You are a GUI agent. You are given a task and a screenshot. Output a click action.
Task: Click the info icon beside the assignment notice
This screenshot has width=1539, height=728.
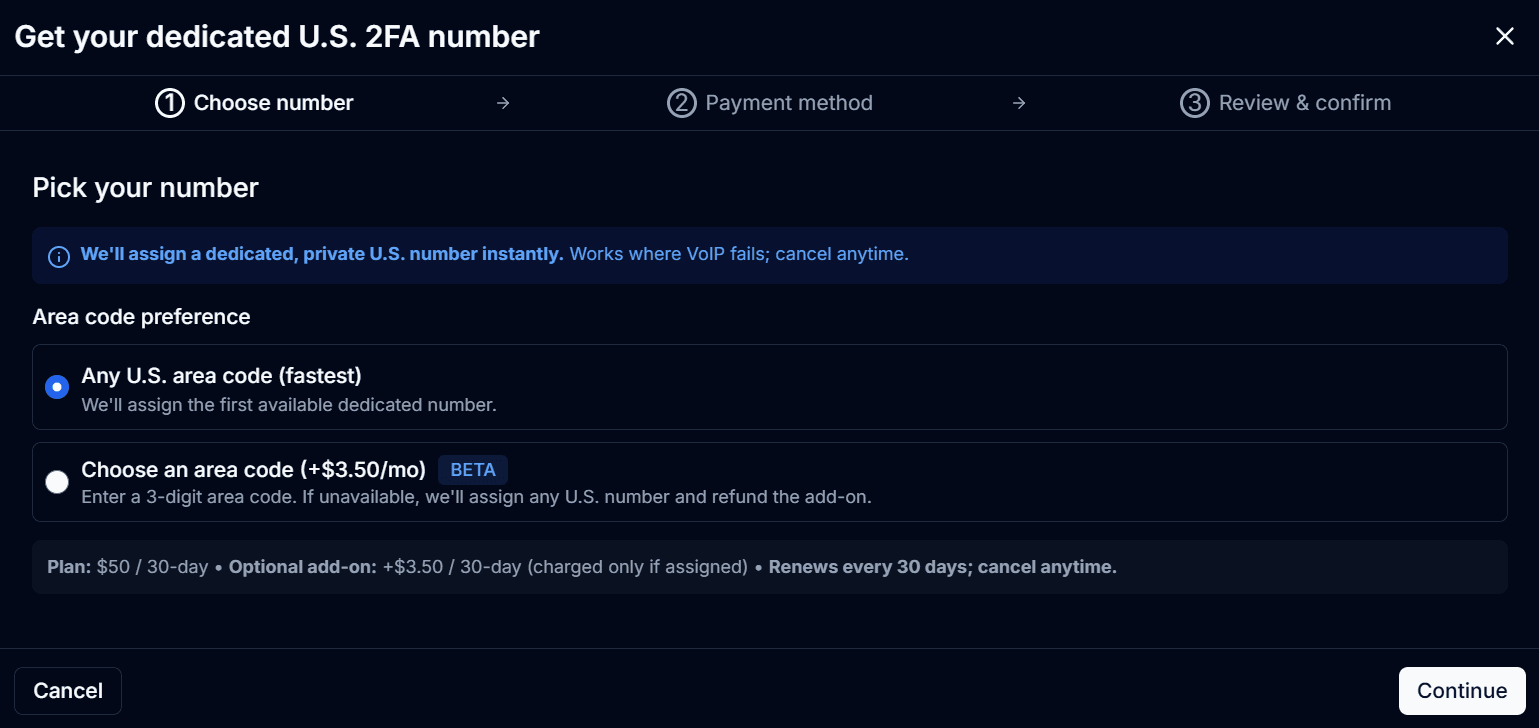coord(58,256)
